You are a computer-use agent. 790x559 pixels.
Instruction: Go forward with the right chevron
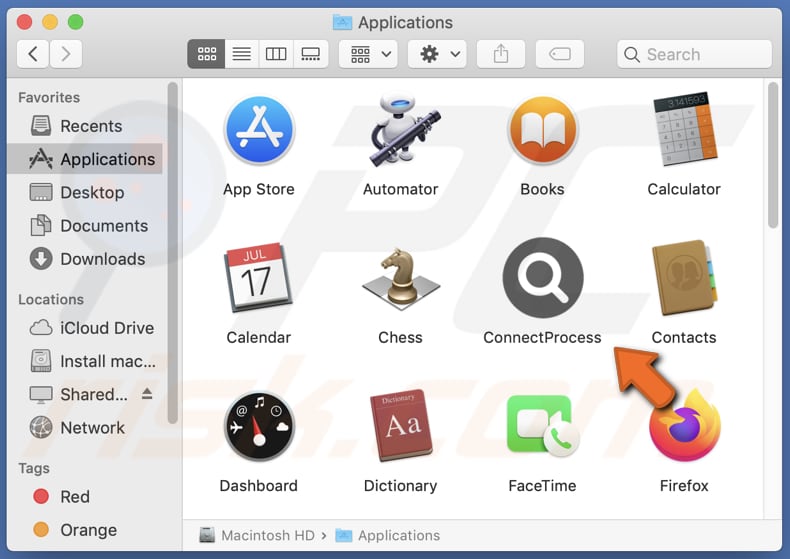tap(65, 54)
